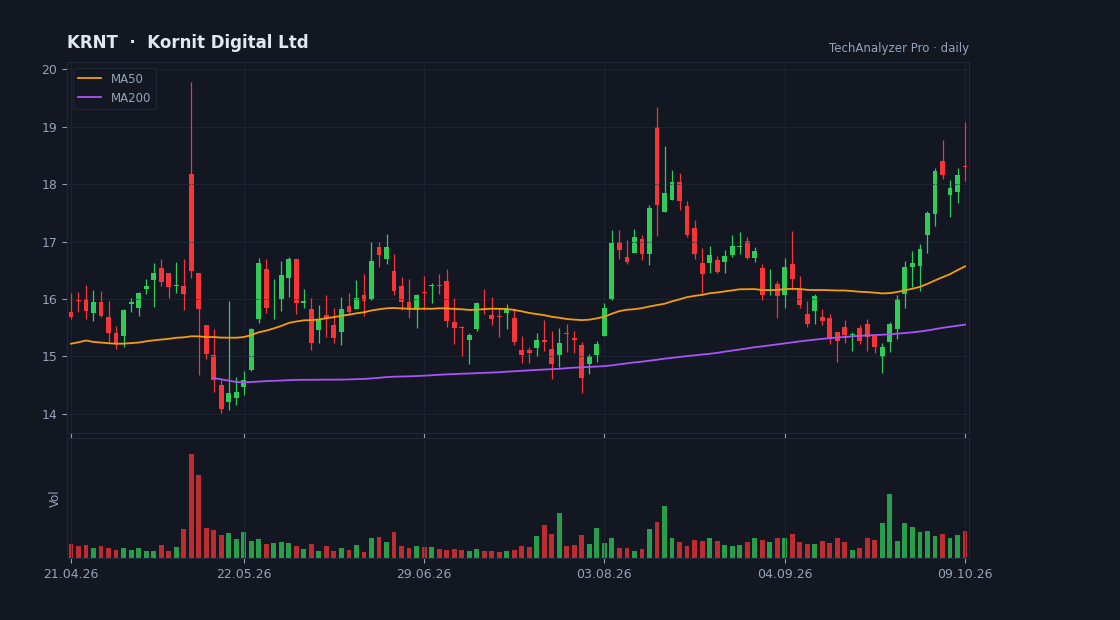Viewport: 1120px width, 620px height.
Task: Select the MA200 legend label
Action: 131,98
